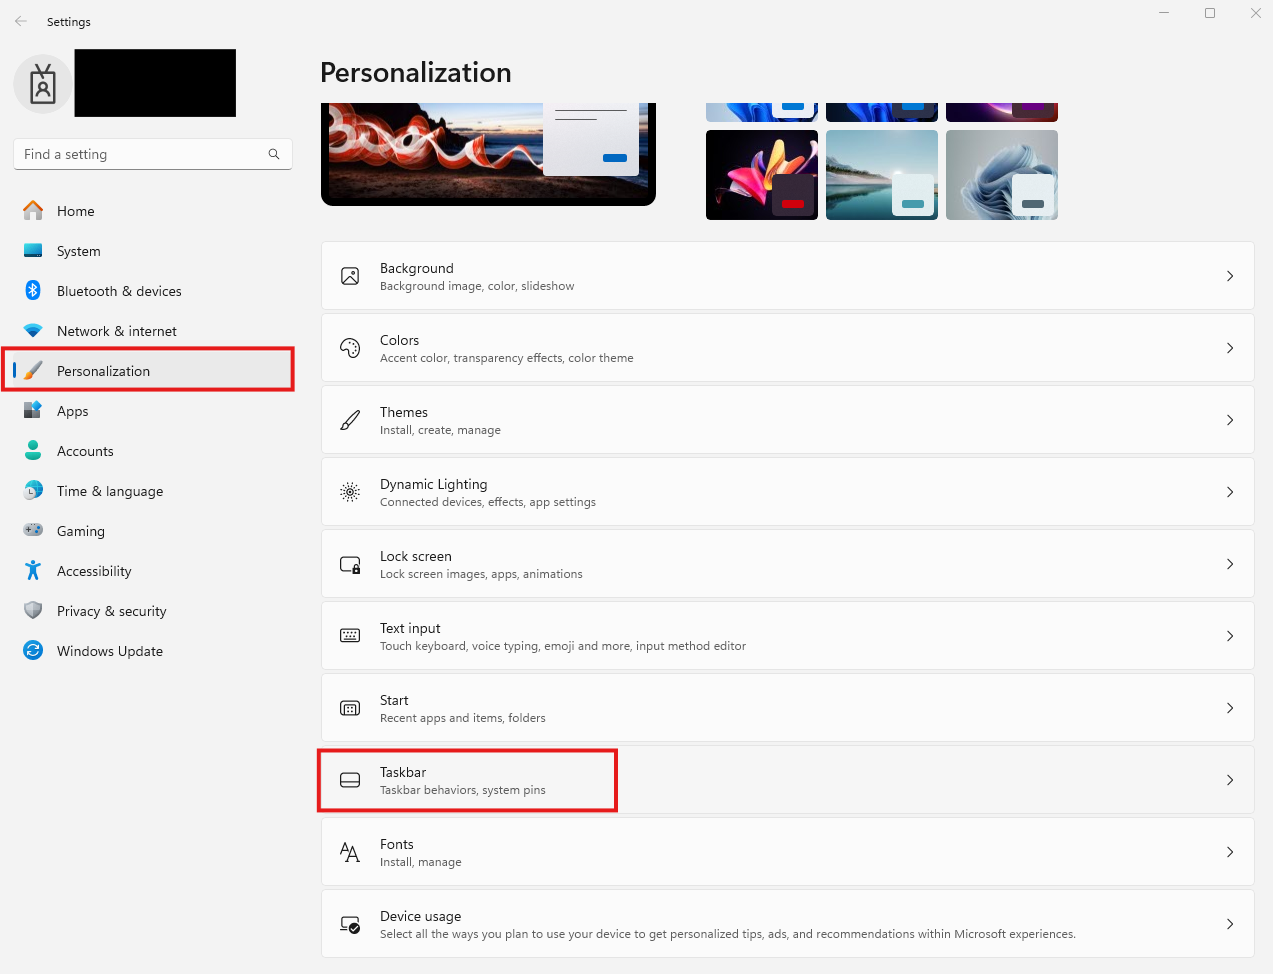Go to Gaming settings
This screenshot has width=1273, height=974.
click(x=152, y=531)
